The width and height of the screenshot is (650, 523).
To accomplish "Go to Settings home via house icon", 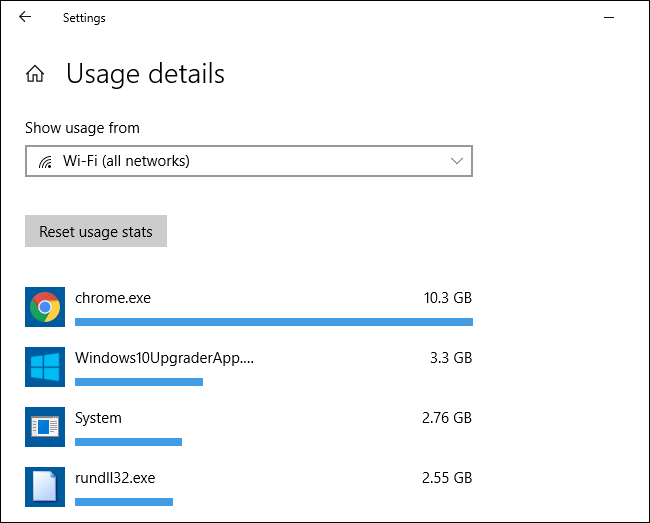I will click(35, 74).
